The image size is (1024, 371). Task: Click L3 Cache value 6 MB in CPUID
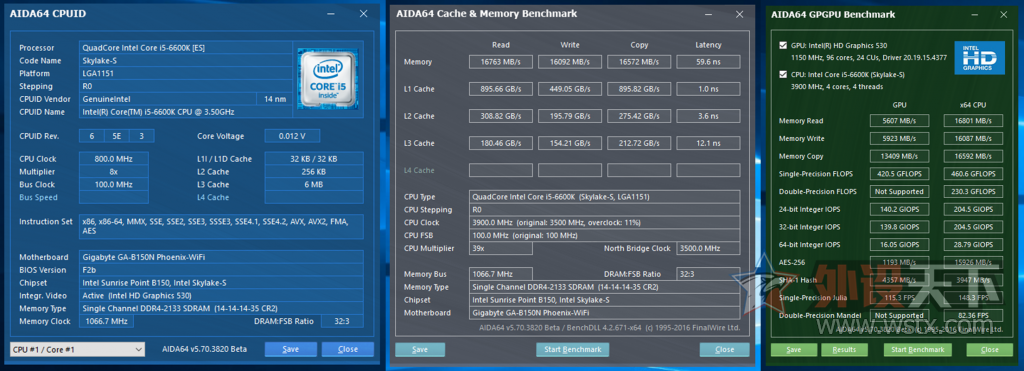(x=314, y=184)
